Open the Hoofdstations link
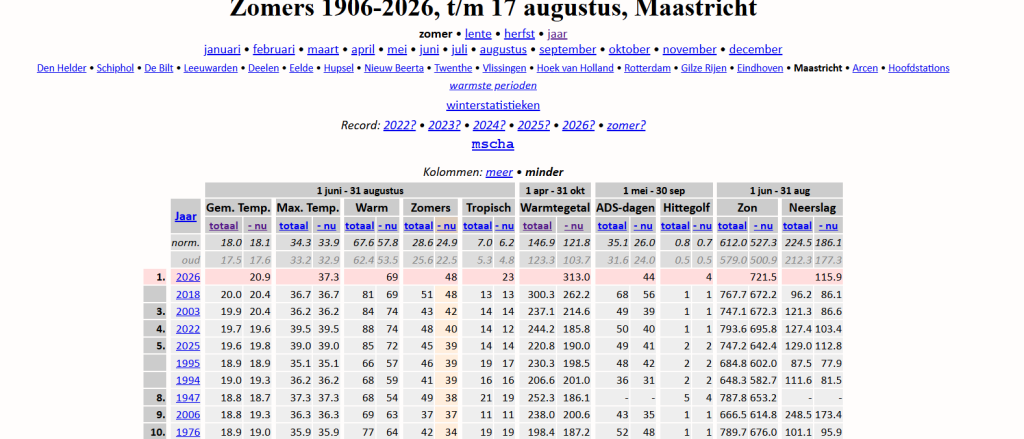Image resolution: width=1024 pixels, height=439 pixels. [x=919, y=68]
